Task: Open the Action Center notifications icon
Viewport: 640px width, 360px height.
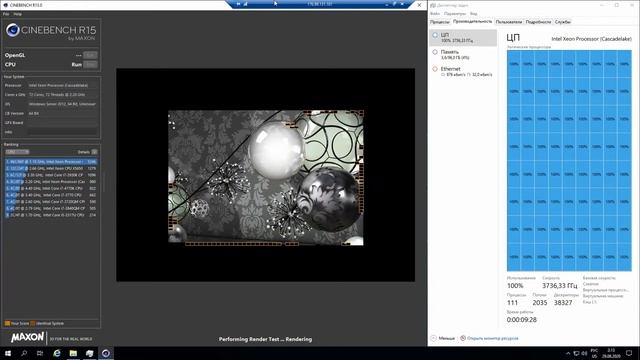Action: pos(629,353)
